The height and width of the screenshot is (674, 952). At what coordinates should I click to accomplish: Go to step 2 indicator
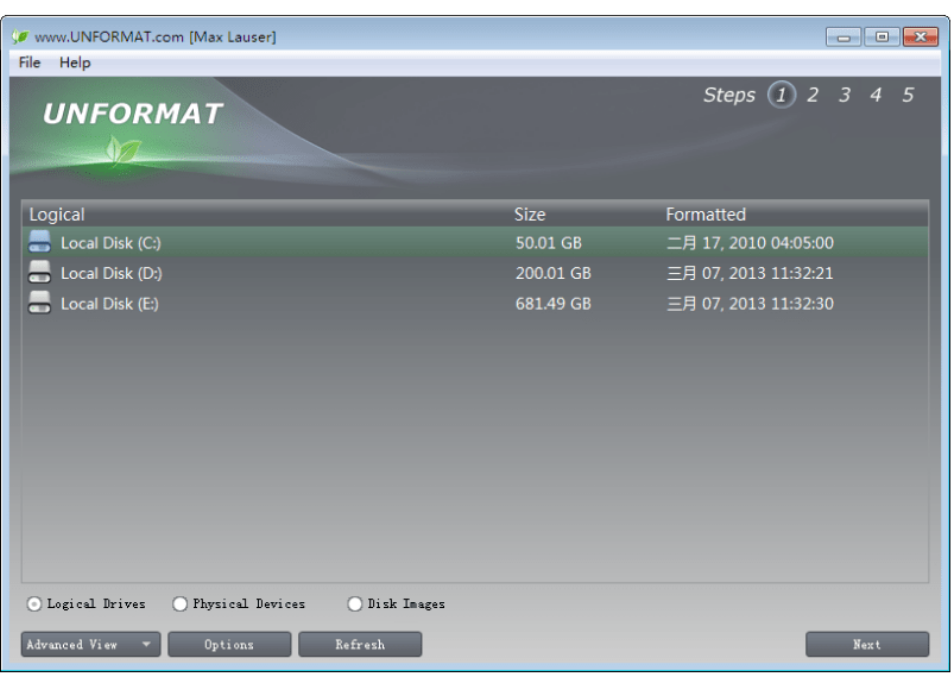tap(812, 95)
